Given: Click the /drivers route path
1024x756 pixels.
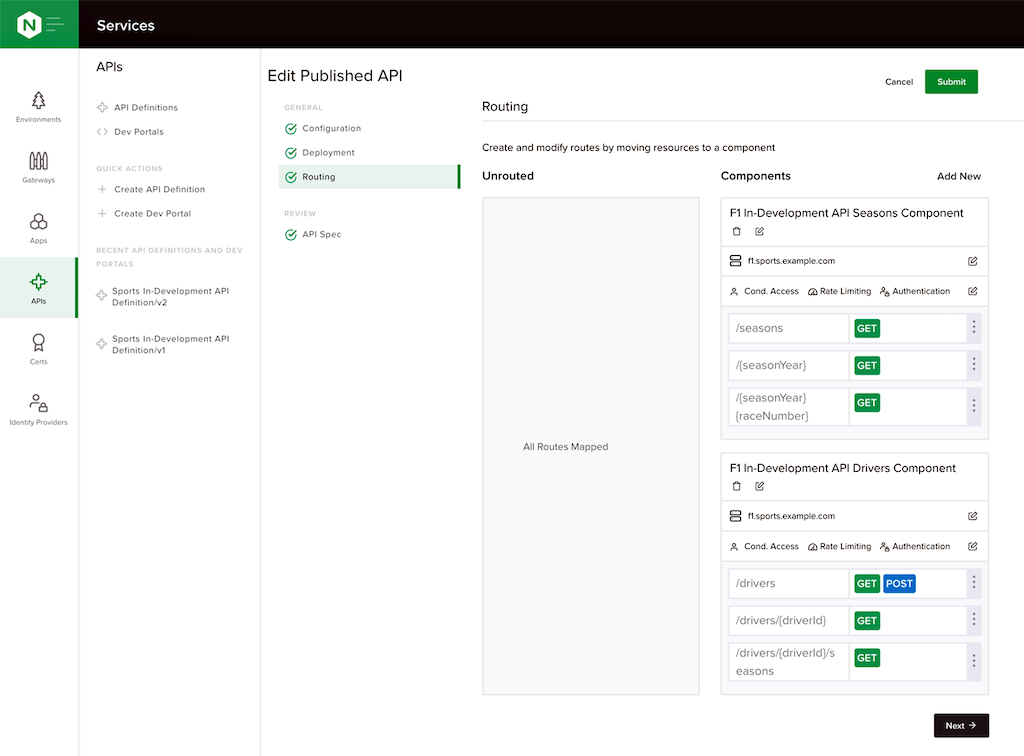Looking at the screenshot, I should point(755,584).
